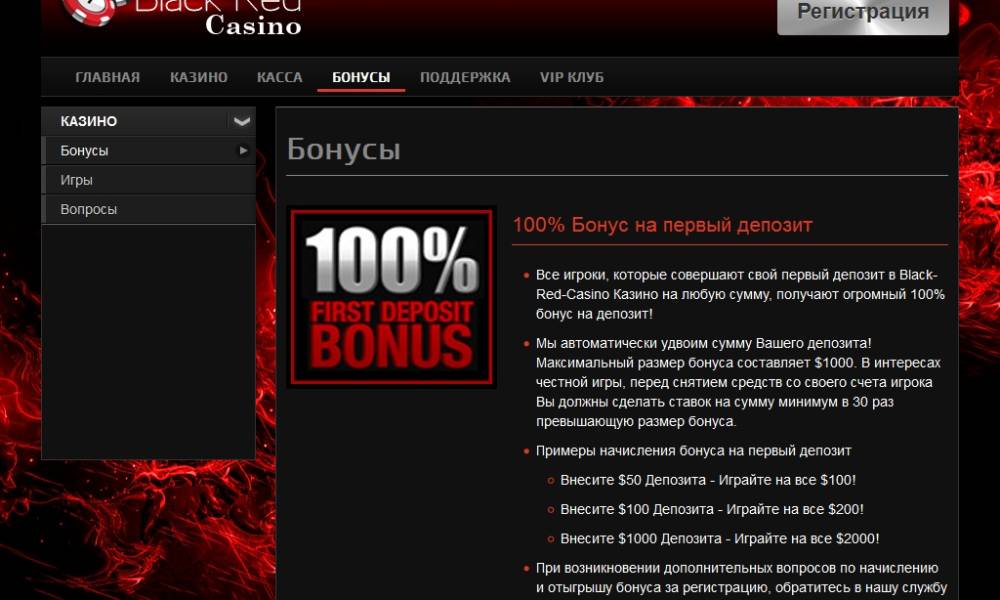Screen dimensions: 1000x600
Task: Click the Бонусы page title
Action: 344,149
